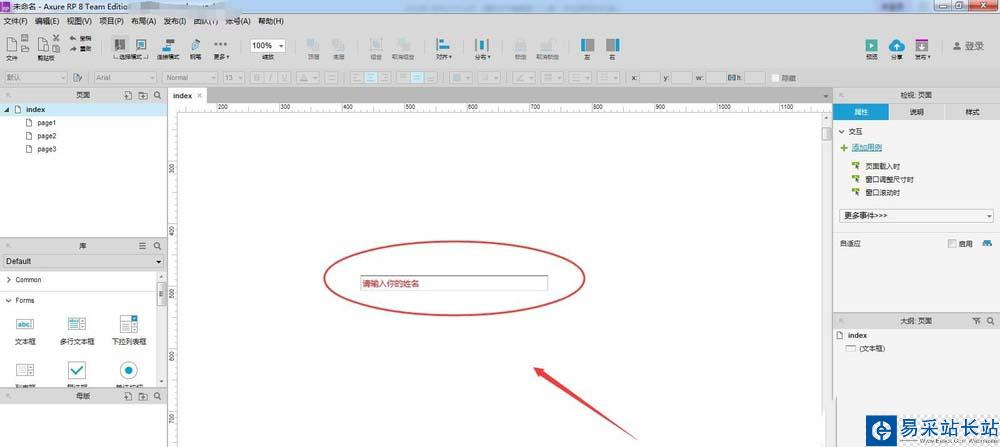1000x447 pixels.
Task: Switch to the Style (样式) inspector tab
Action: (972, 112)
